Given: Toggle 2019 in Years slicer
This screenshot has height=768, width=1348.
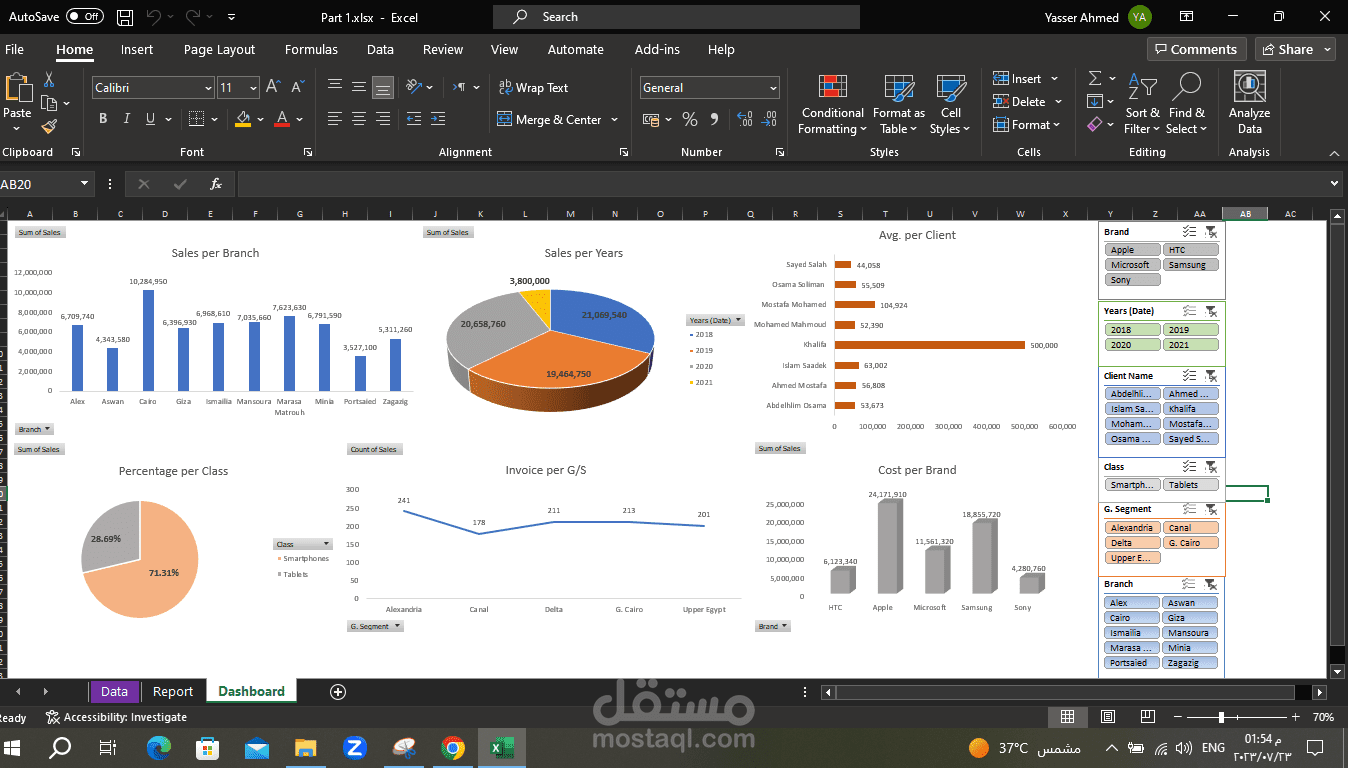Looking at the screenshot, I should point(1191,329).
